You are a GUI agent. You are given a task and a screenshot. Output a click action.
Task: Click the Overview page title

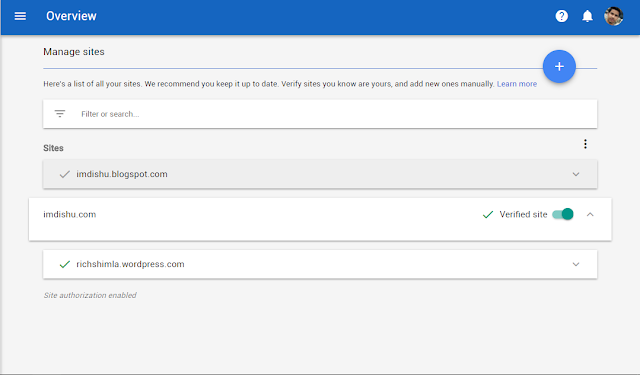click(71, 16)
